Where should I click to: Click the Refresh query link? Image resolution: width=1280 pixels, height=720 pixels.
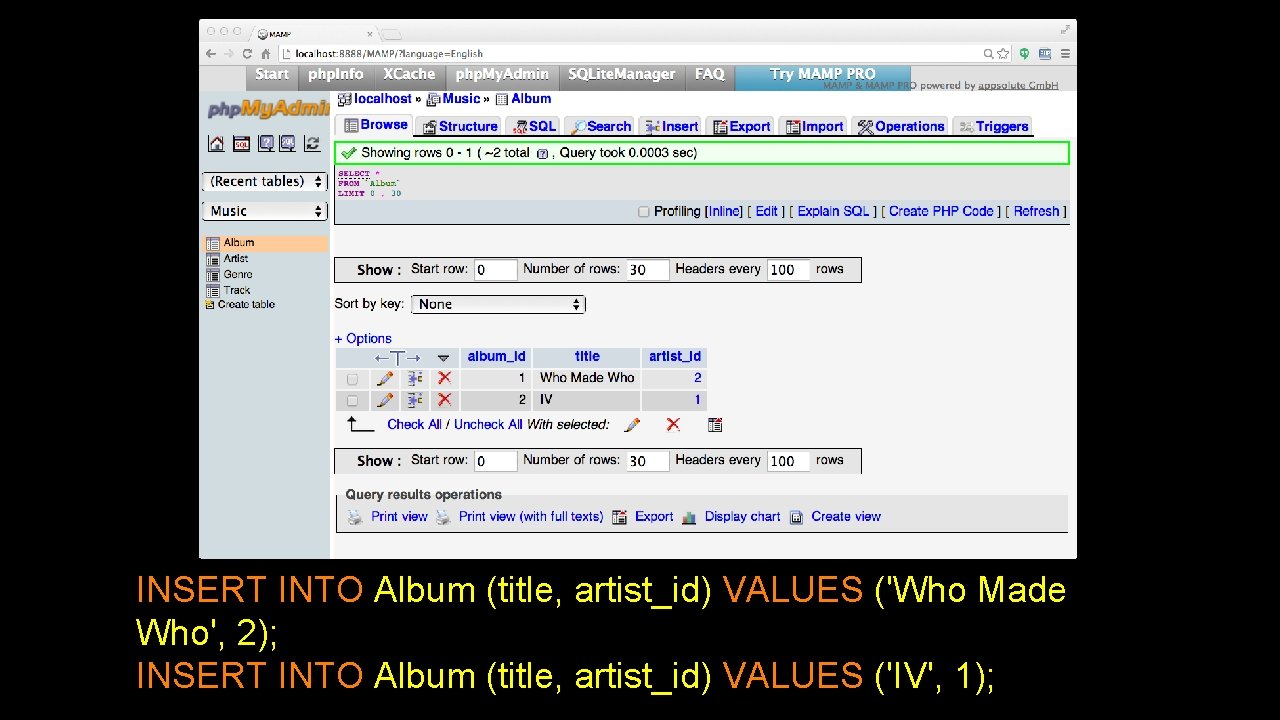point(1036,212)
